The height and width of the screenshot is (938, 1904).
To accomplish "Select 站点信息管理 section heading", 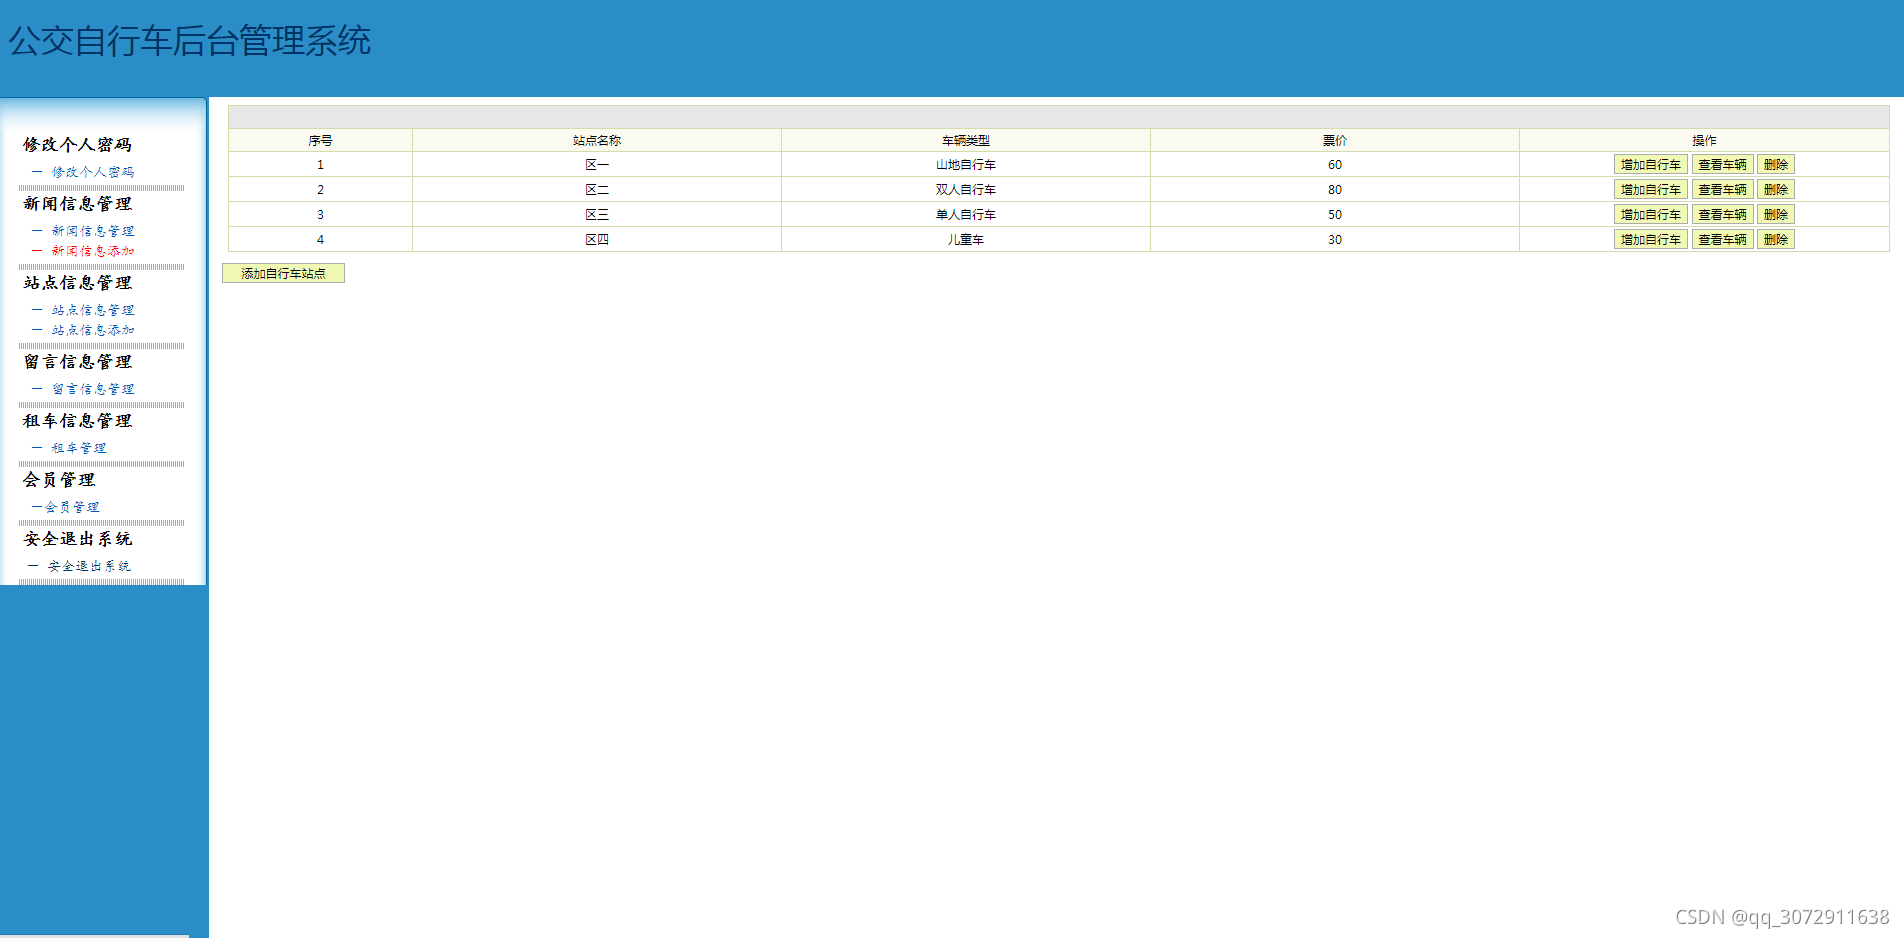I will coord(78,283).
